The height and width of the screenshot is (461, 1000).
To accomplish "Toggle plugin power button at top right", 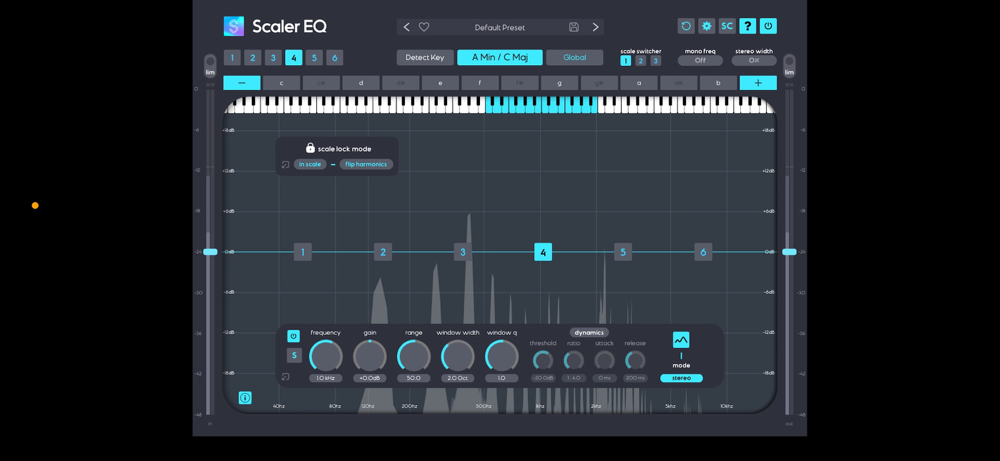I will (768, 26).
